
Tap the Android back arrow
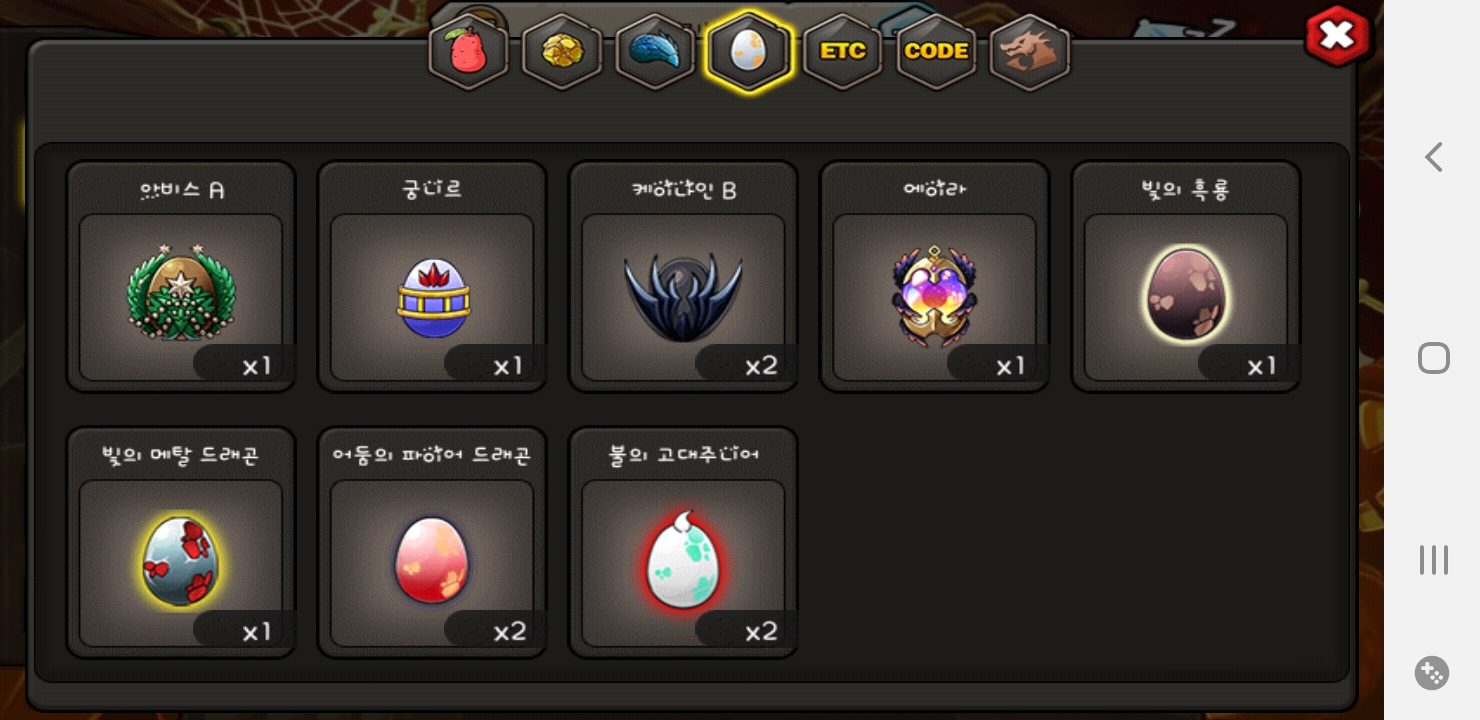pos(1433,157)
